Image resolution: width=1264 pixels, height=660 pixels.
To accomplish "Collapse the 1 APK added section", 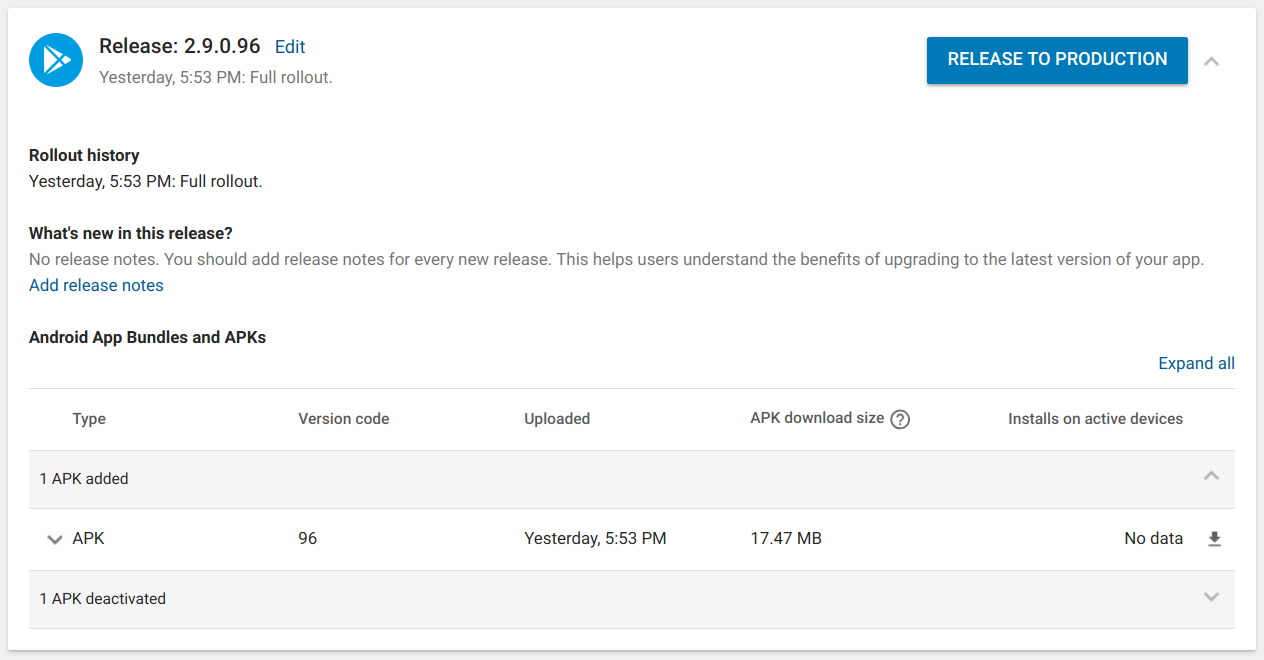I will 1211,476.
